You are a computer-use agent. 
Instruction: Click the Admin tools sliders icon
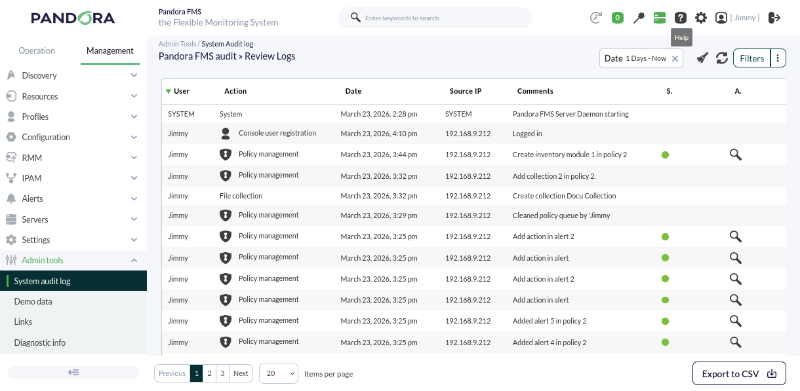click(x=11, y=260)
